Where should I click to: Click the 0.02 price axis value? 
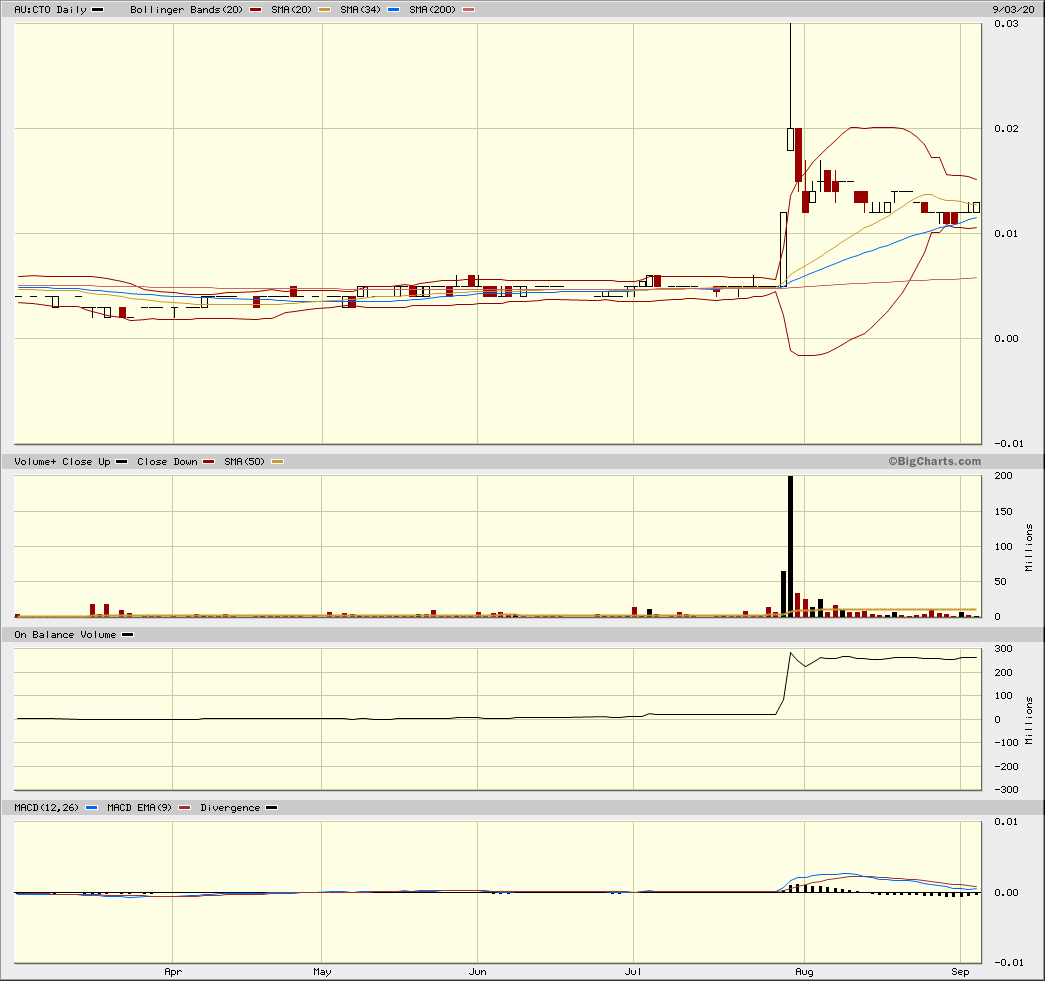coord(1006,128)
